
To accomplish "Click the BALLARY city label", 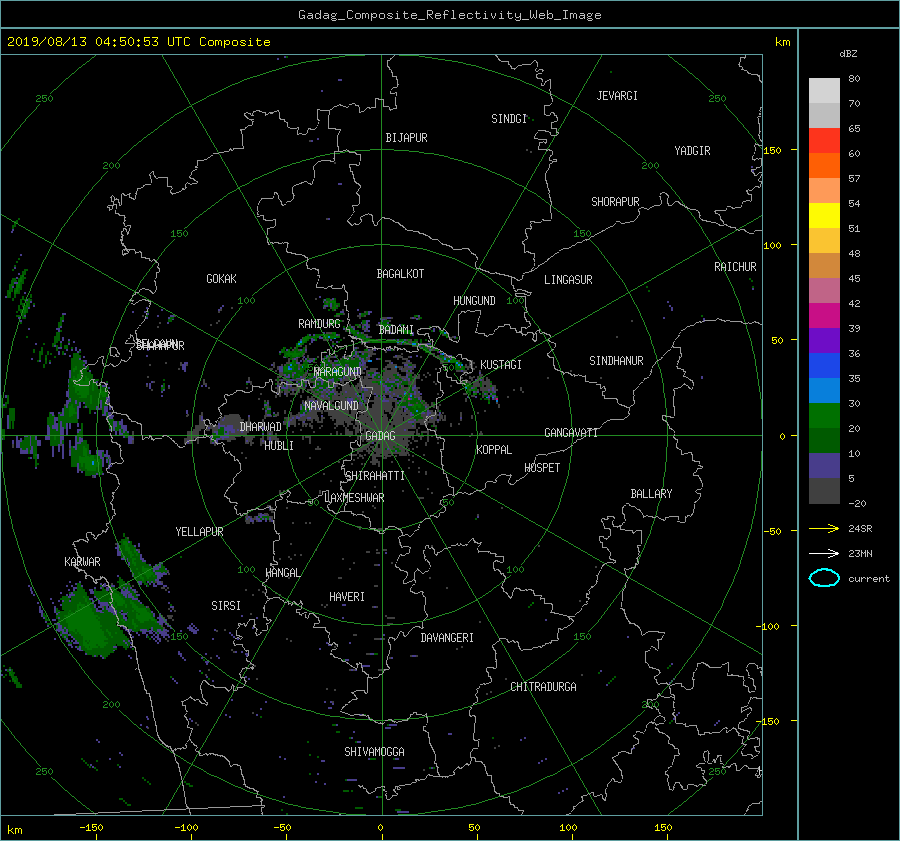I will [x=651, y=494].
